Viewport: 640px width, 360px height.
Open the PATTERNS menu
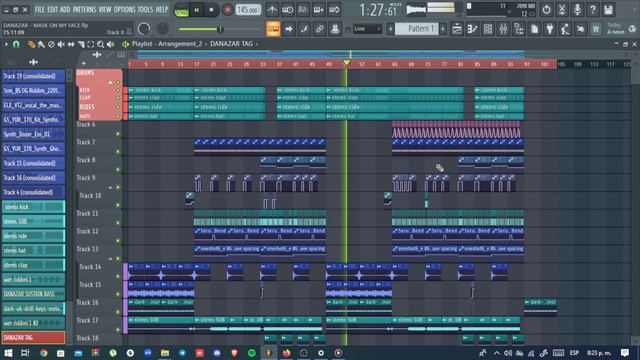[84, 9]
